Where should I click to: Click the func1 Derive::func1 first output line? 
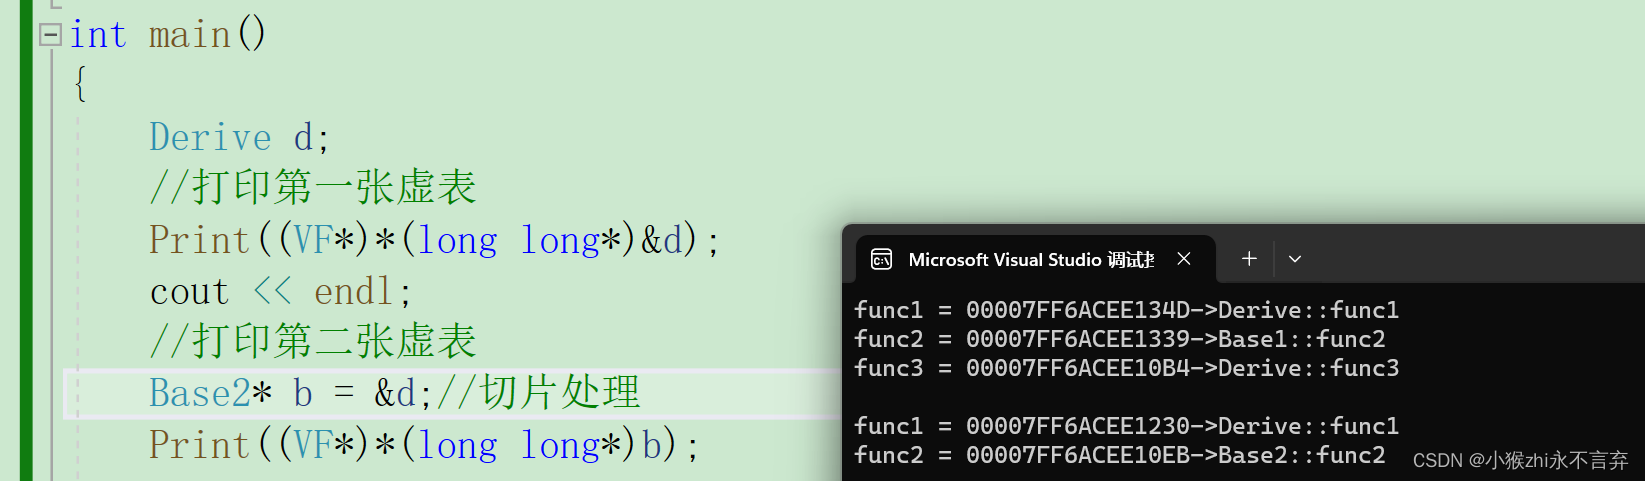tap(1126, 310)
